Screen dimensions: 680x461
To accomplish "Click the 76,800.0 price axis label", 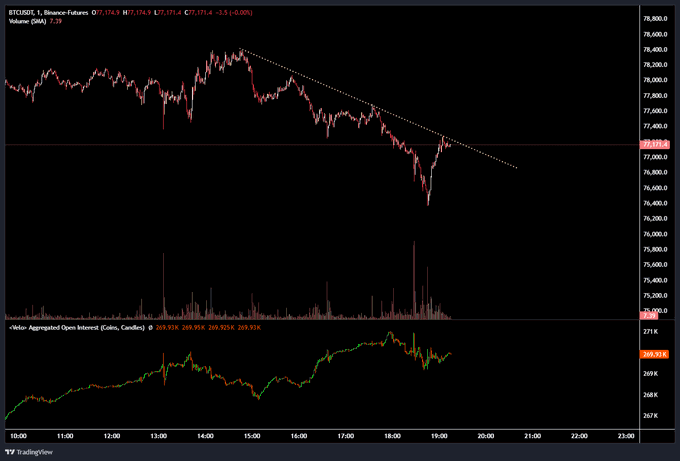I will click(655, 173).
